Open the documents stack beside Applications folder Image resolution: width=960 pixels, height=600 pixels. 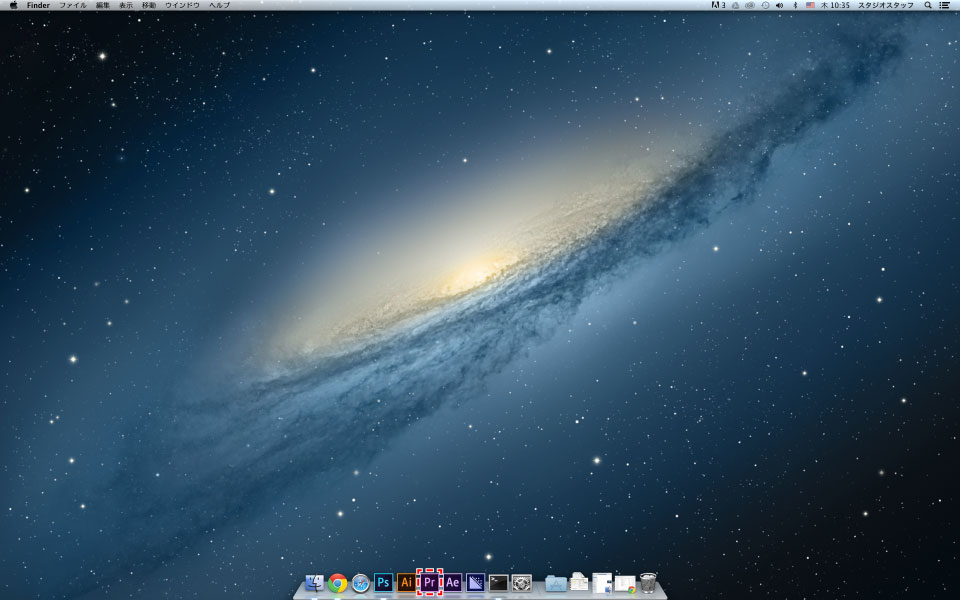click(x=579, y=582)
